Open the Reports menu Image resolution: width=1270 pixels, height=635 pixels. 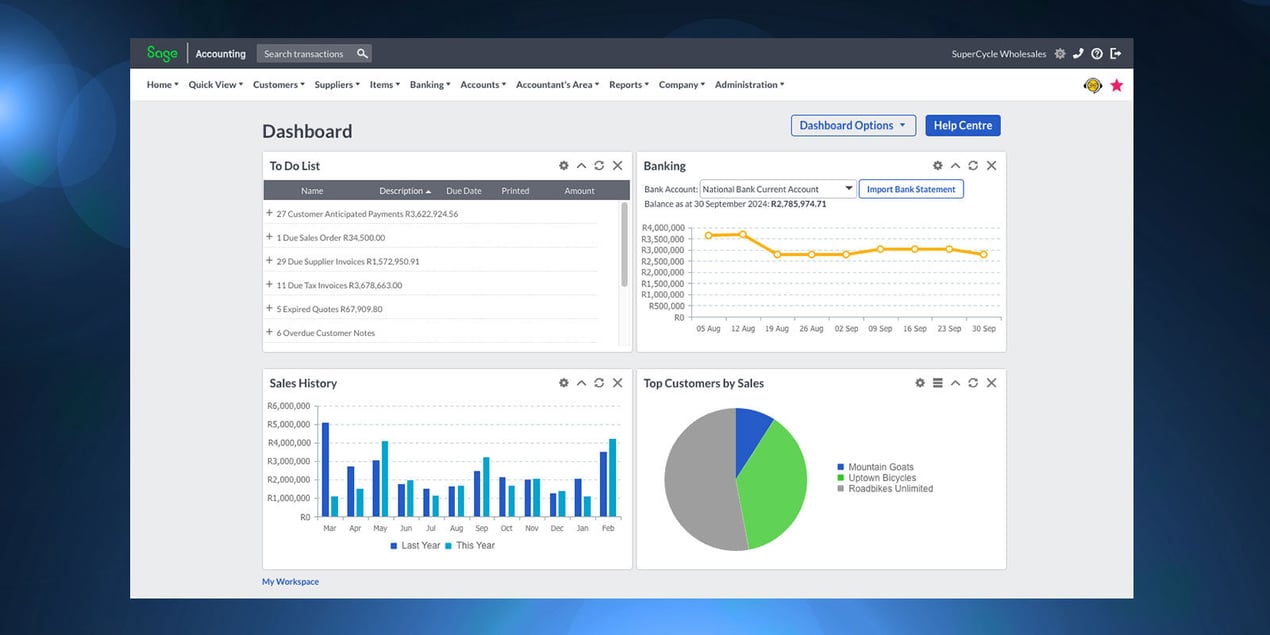tap(629, 85)
